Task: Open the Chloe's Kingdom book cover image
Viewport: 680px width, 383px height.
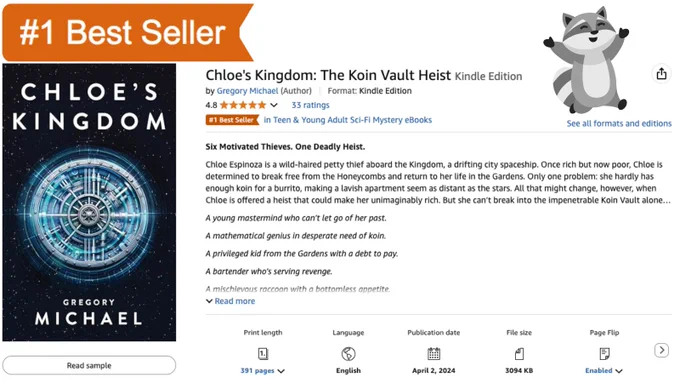Action: [89, 203]
